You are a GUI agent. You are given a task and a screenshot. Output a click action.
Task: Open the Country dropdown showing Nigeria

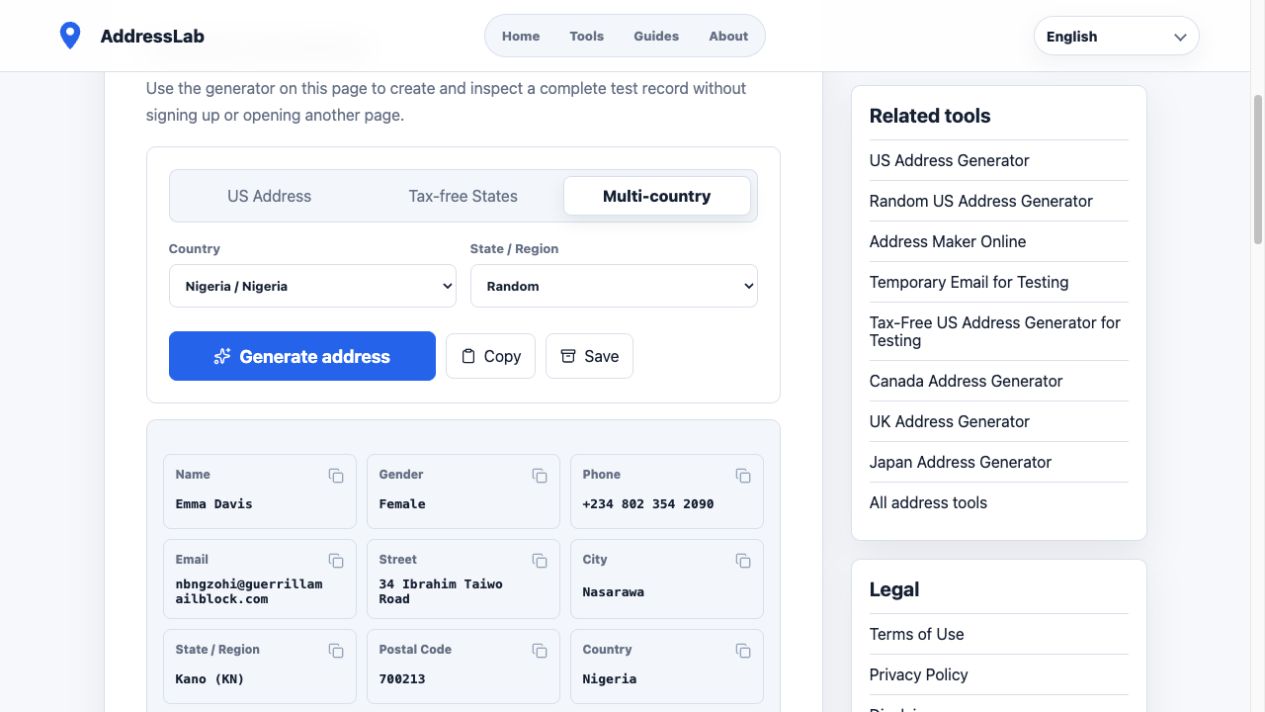[312, 286]
